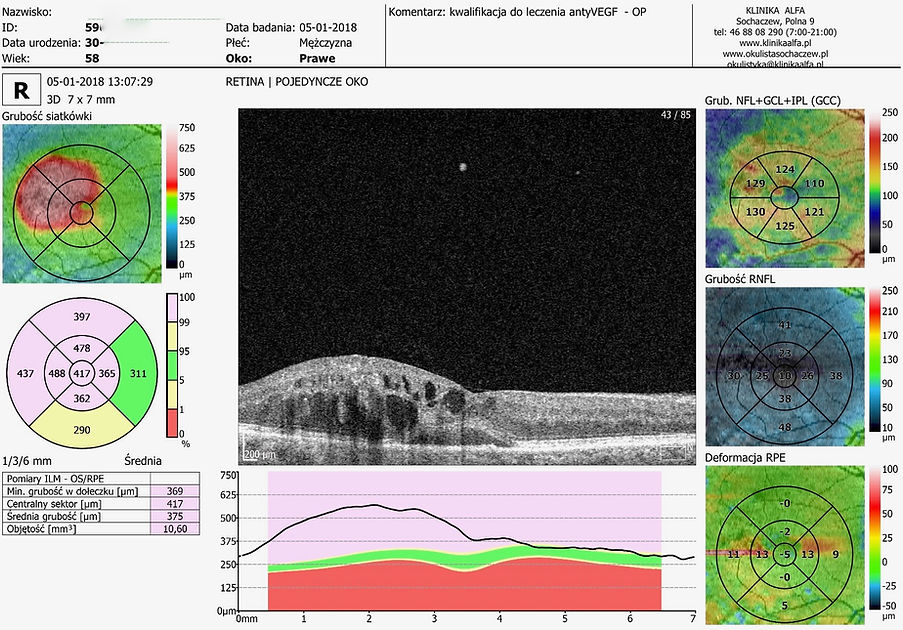Click GCC sector value 121

point(814,211)
